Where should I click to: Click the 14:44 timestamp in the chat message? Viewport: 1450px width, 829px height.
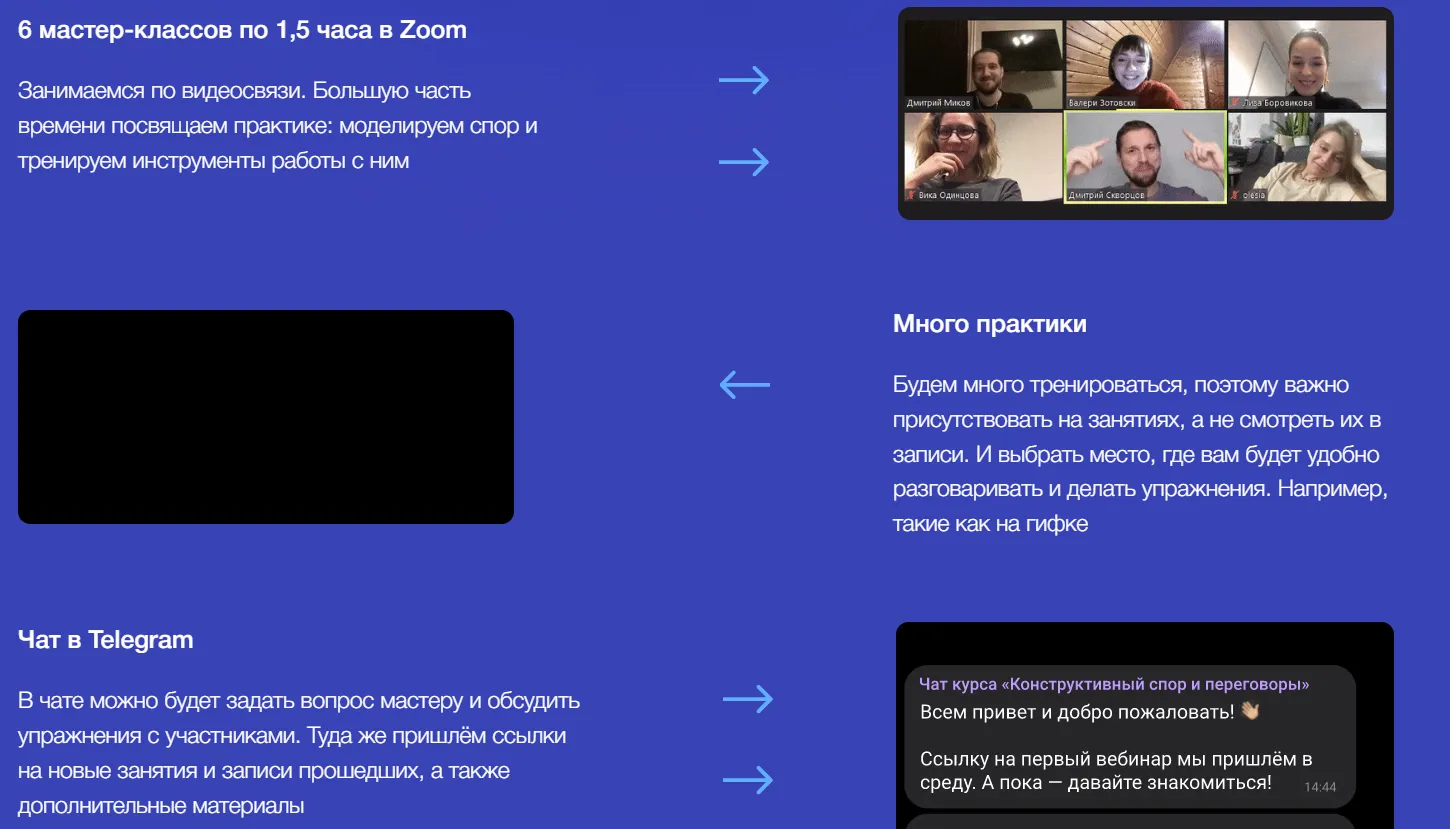coord(1320,787)
